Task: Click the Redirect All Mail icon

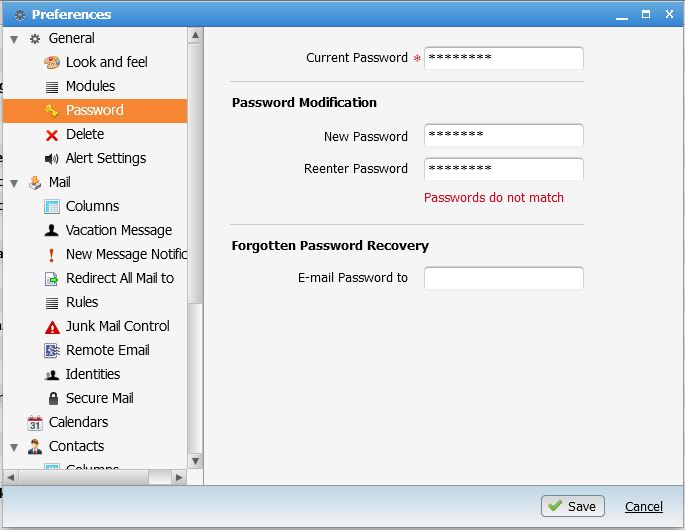Action: (52, 278)
